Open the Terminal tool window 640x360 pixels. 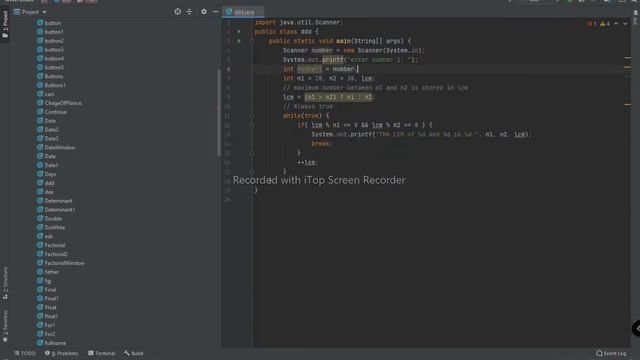tap(102, 353)
